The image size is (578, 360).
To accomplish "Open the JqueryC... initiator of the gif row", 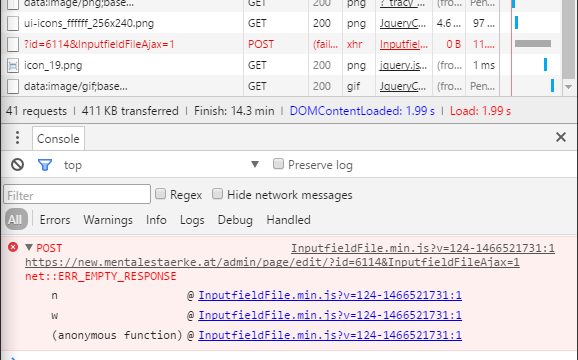I will click(x=403, y=87).
